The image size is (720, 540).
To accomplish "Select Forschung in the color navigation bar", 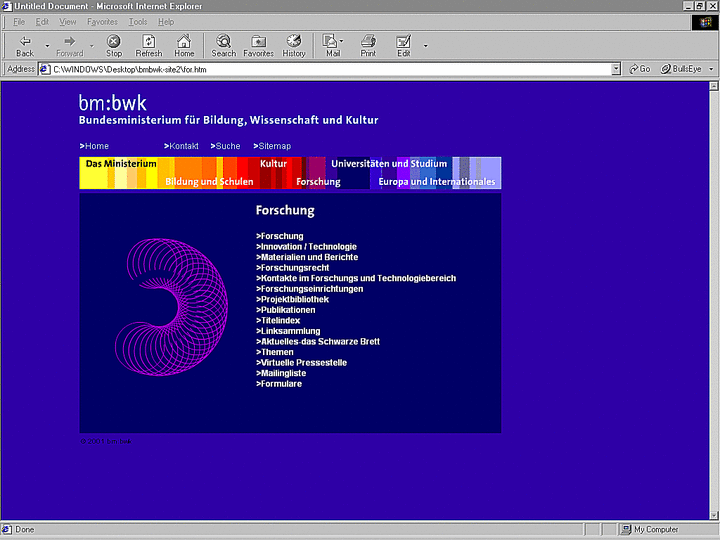I will pos(318,182).
